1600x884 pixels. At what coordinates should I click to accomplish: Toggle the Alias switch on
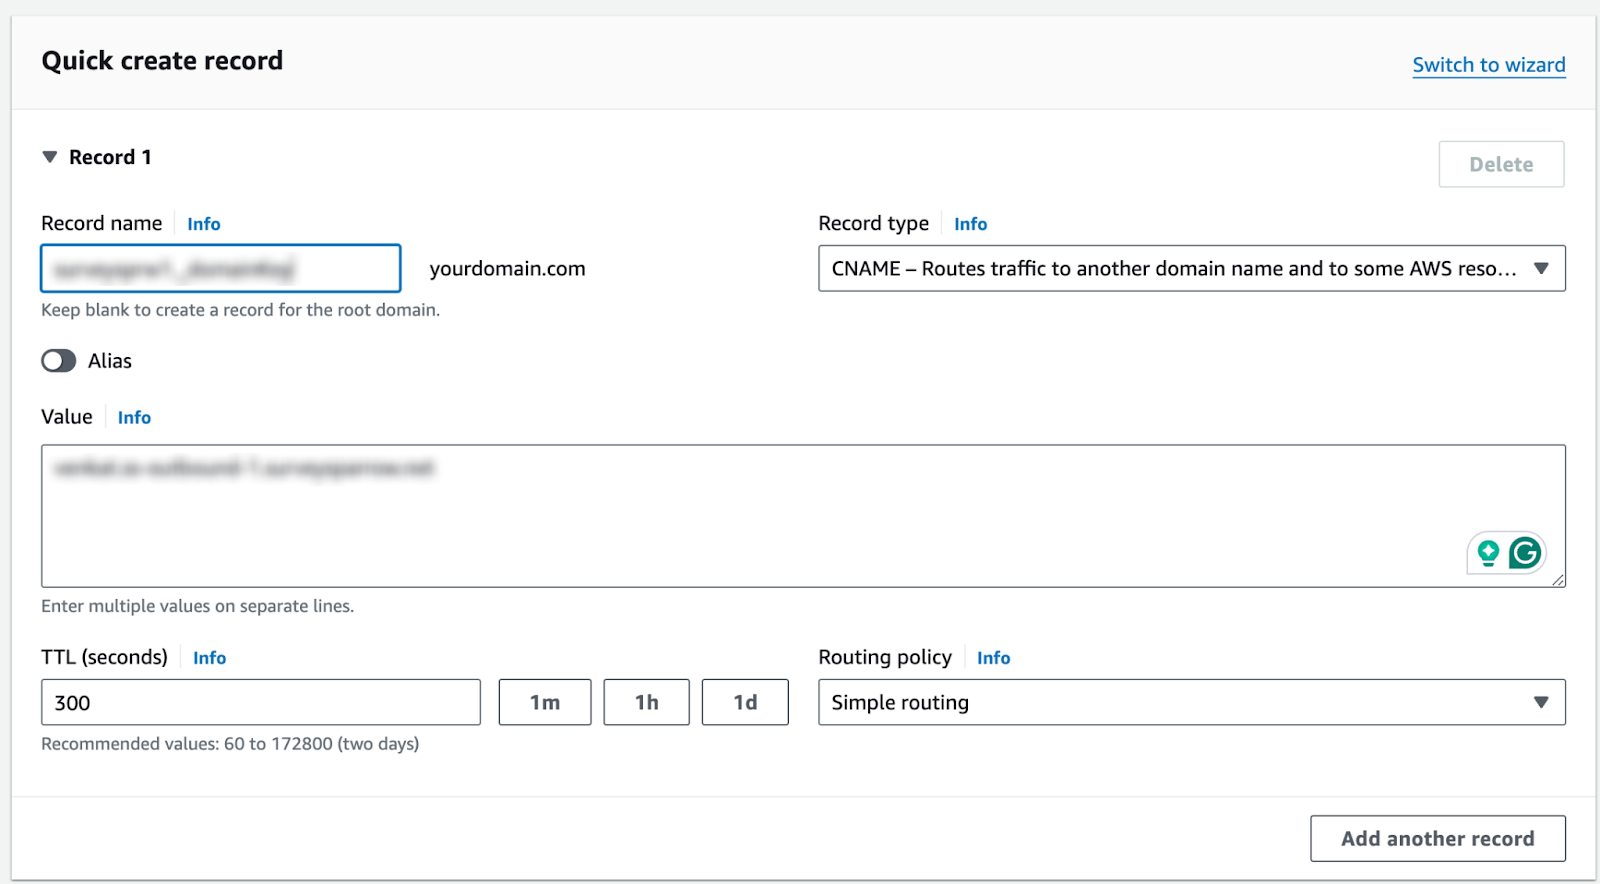[59, 361]
